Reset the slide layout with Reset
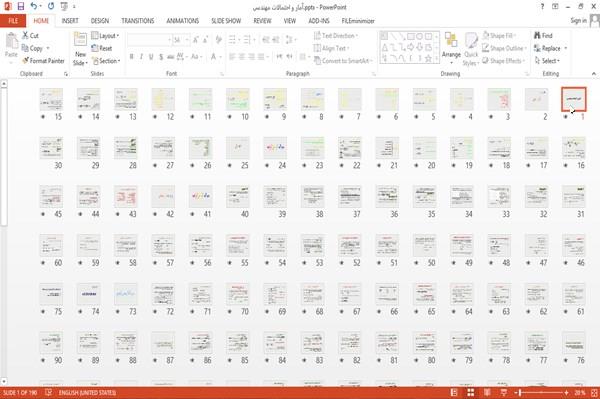This screenshot has height=399, width=600. [x=102, y=48]
